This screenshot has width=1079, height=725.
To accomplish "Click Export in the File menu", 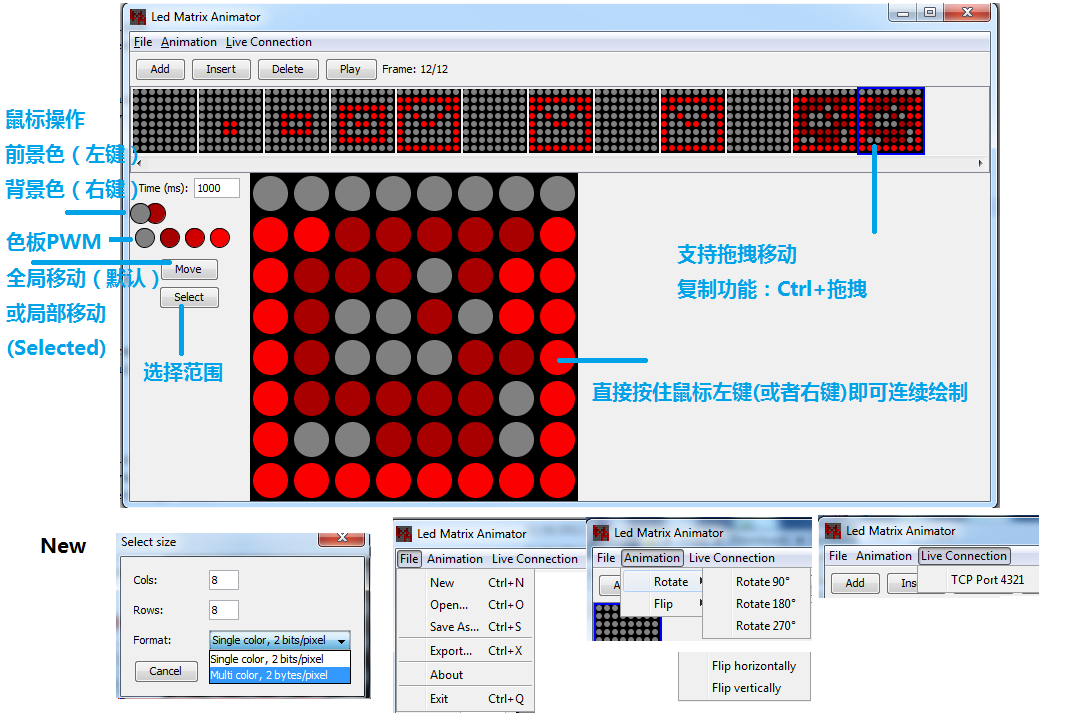I will (x=450, y=651).
